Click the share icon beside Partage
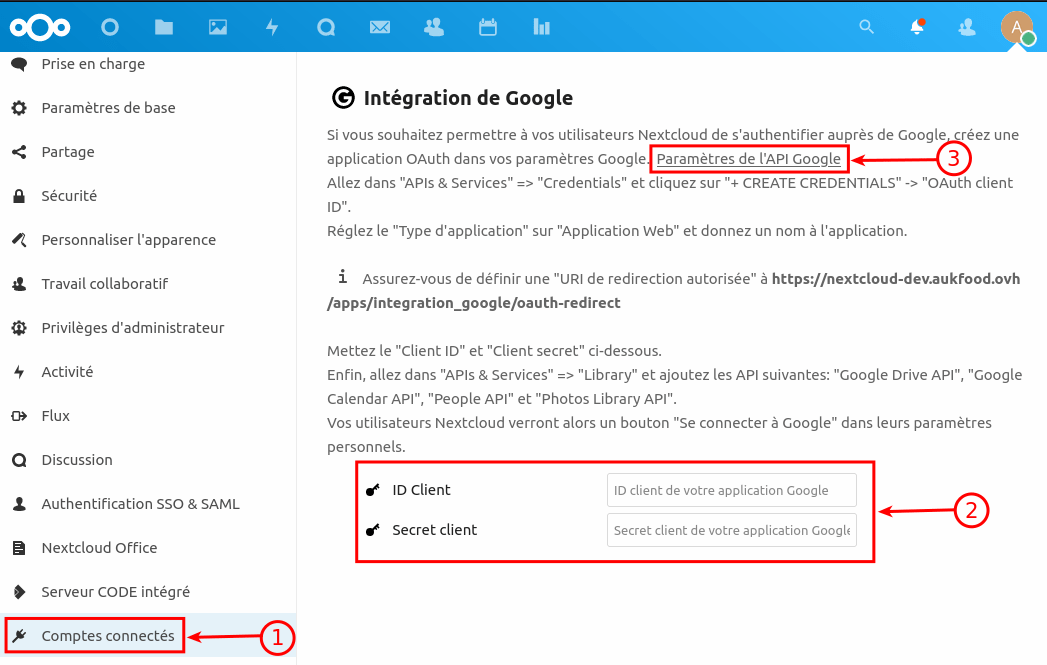This screenshot has width=1047, height=665. [19, 152]
